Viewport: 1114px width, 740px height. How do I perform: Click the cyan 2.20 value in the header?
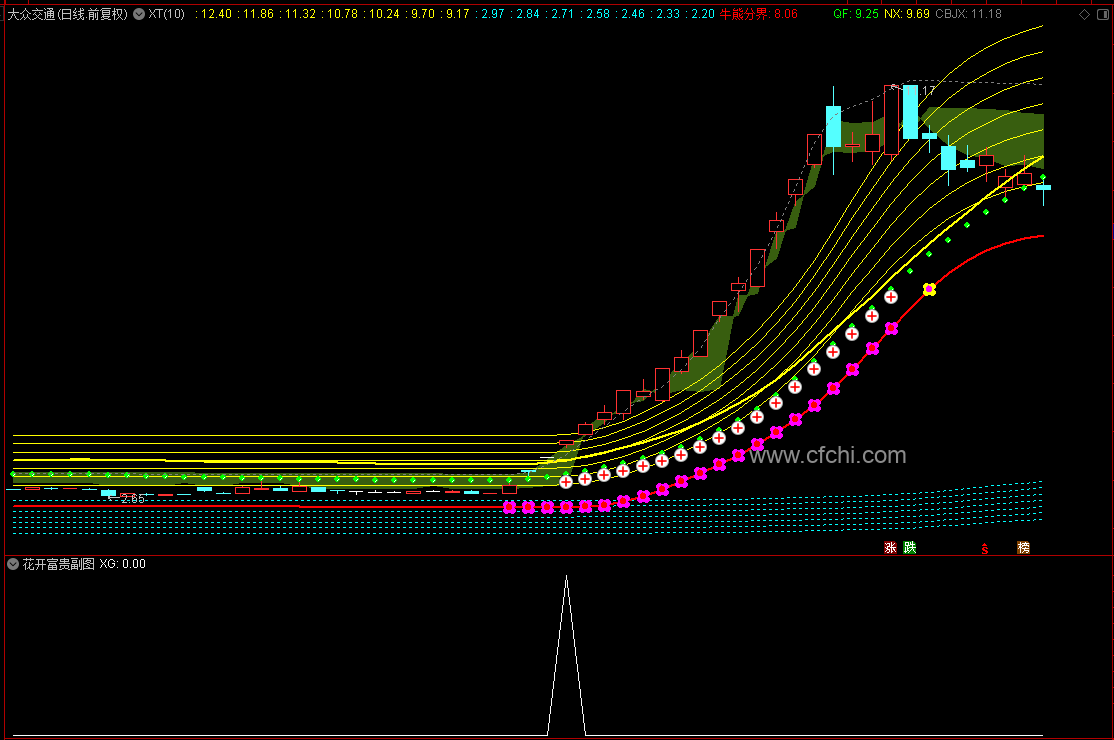(x=703, y=14)
